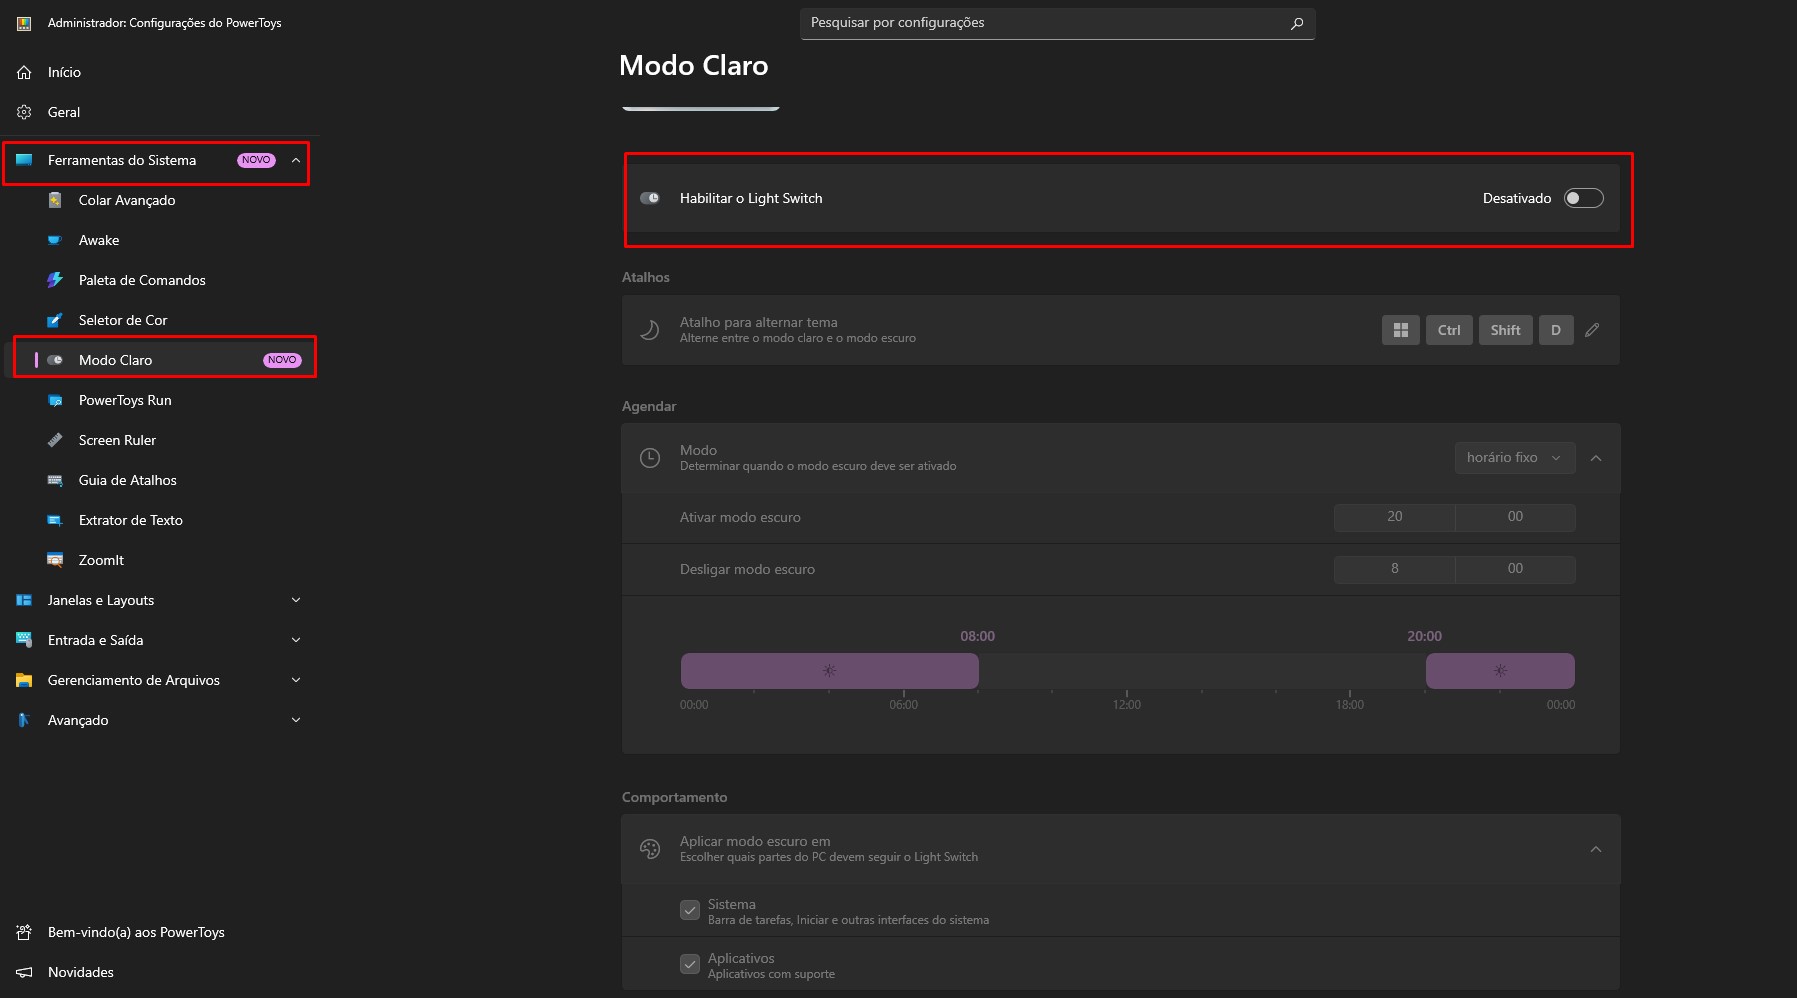Open the Seletor de Cor tool
This screenshot has height=998, width=1797.
coord(121,319)
